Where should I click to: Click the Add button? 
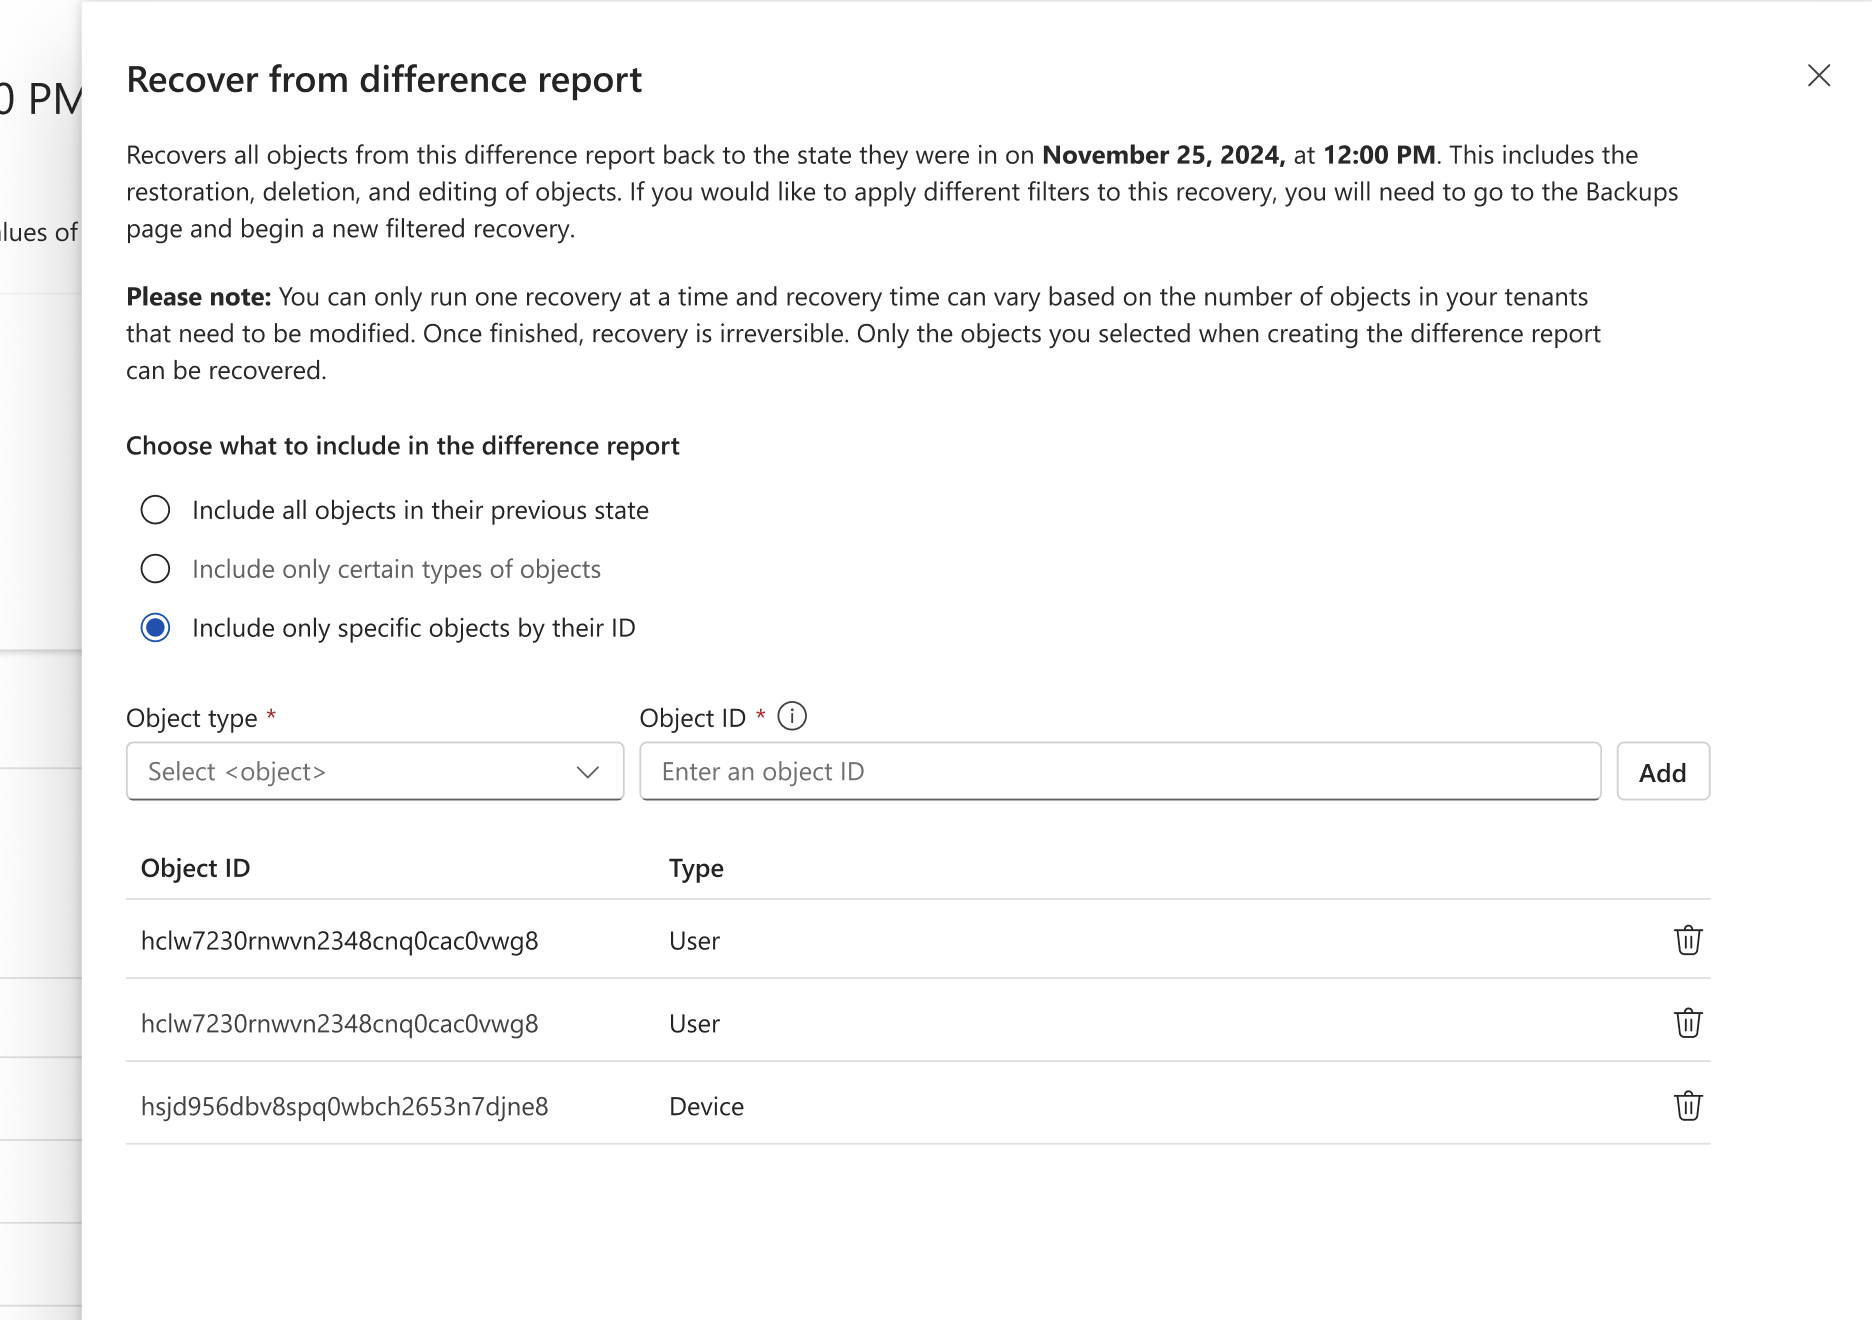pos(1663,771)
